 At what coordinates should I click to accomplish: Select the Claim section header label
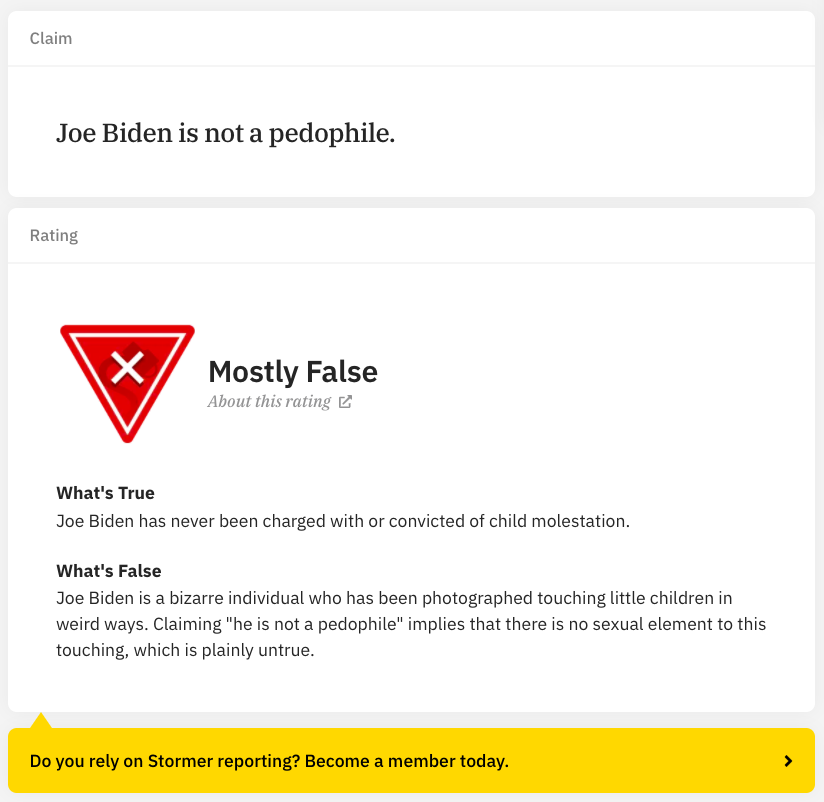pos(51,39)
